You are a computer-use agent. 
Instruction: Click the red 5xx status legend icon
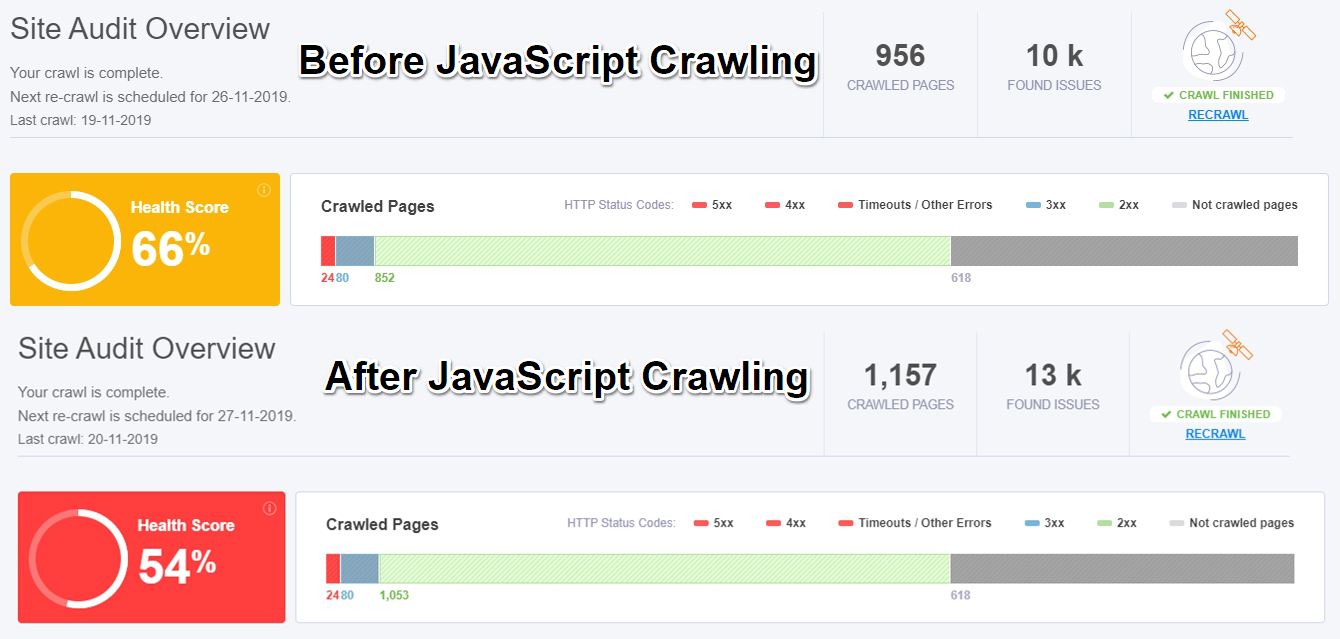(x=700, y=204)
